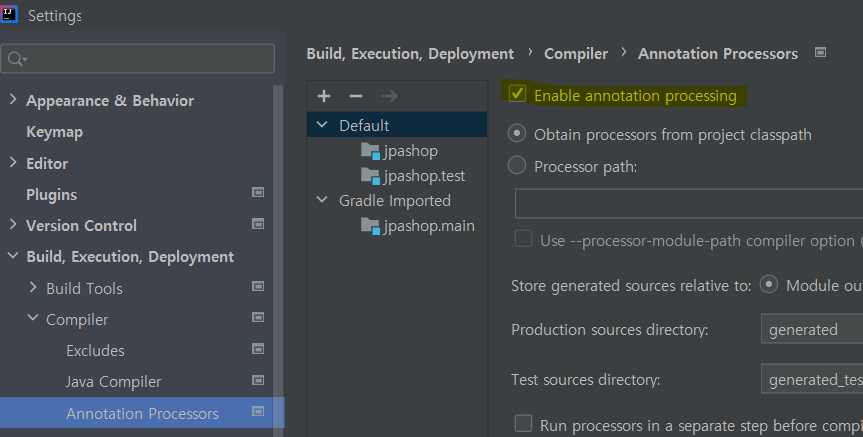Click the Compiler breadcrumb link
Viewport: 863px width, 437px height.
(x=576, y=54)
